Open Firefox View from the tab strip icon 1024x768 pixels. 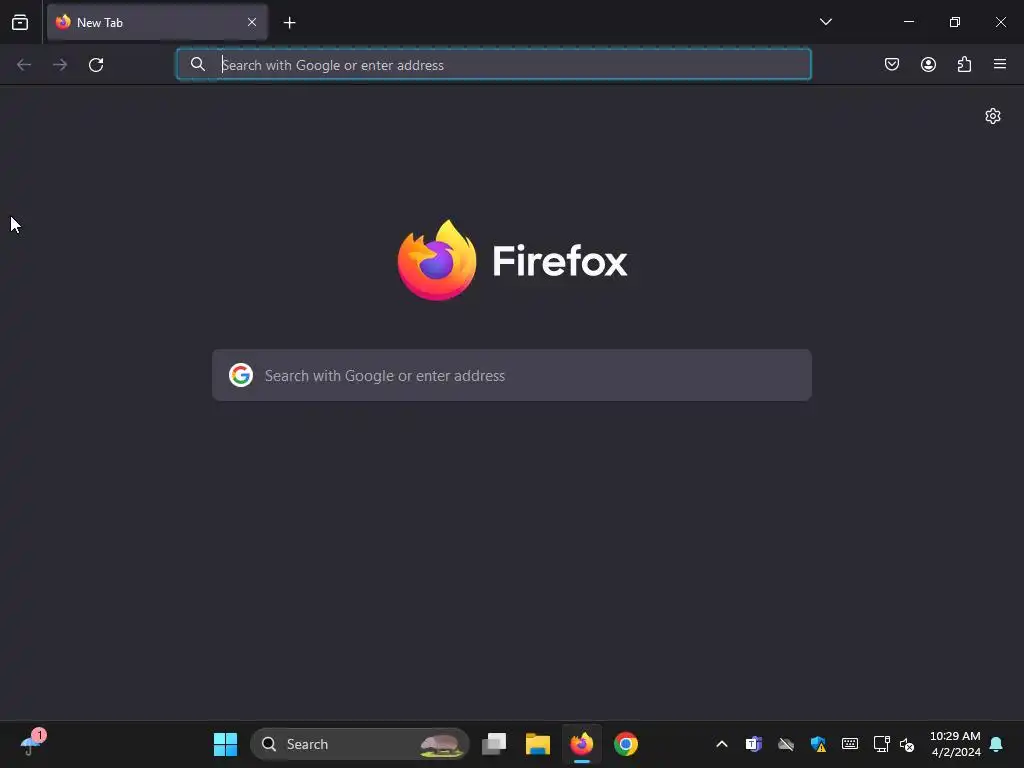[x=20, y=22]
